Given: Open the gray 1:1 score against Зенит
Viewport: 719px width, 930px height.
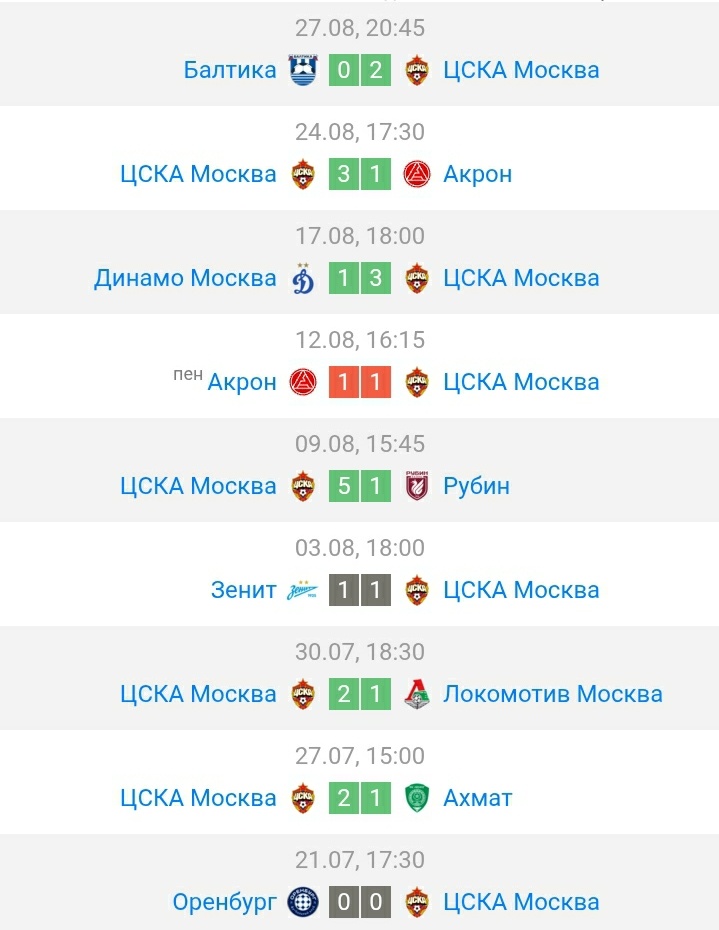Looking at the screenshot, I should [x=359, y=590].
